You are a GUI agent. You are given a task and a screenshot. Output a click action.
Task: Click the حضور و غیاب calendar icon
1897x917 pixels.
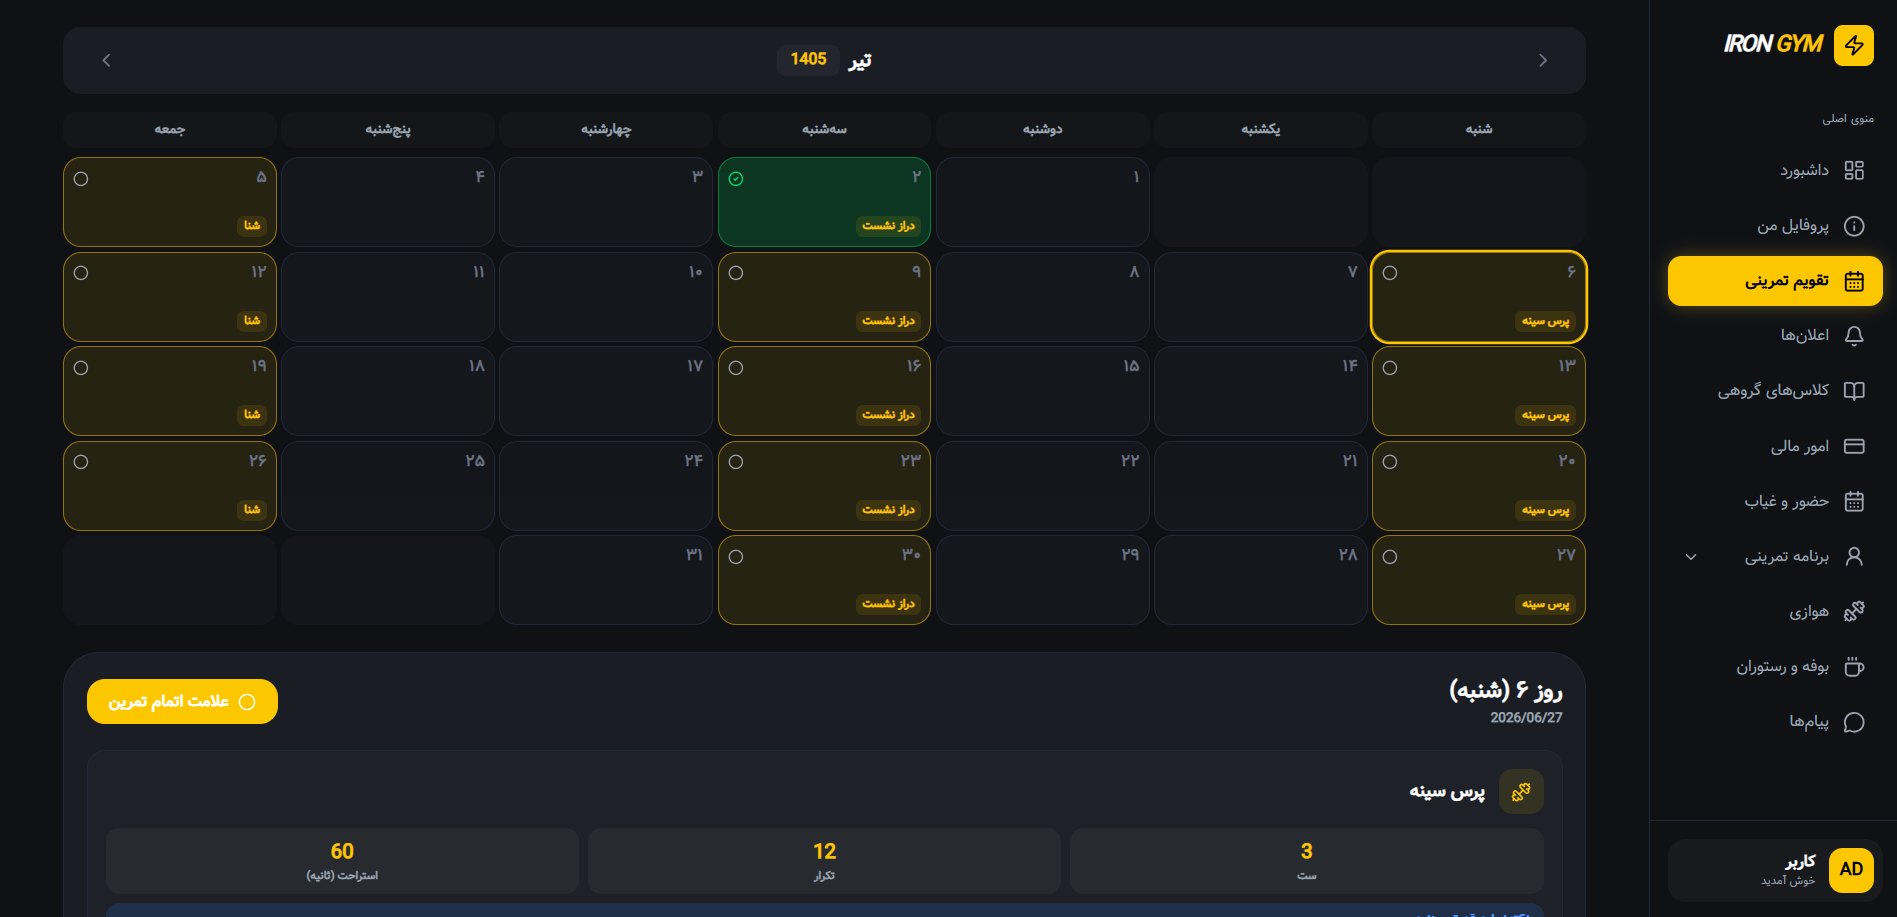(1854, 501)
